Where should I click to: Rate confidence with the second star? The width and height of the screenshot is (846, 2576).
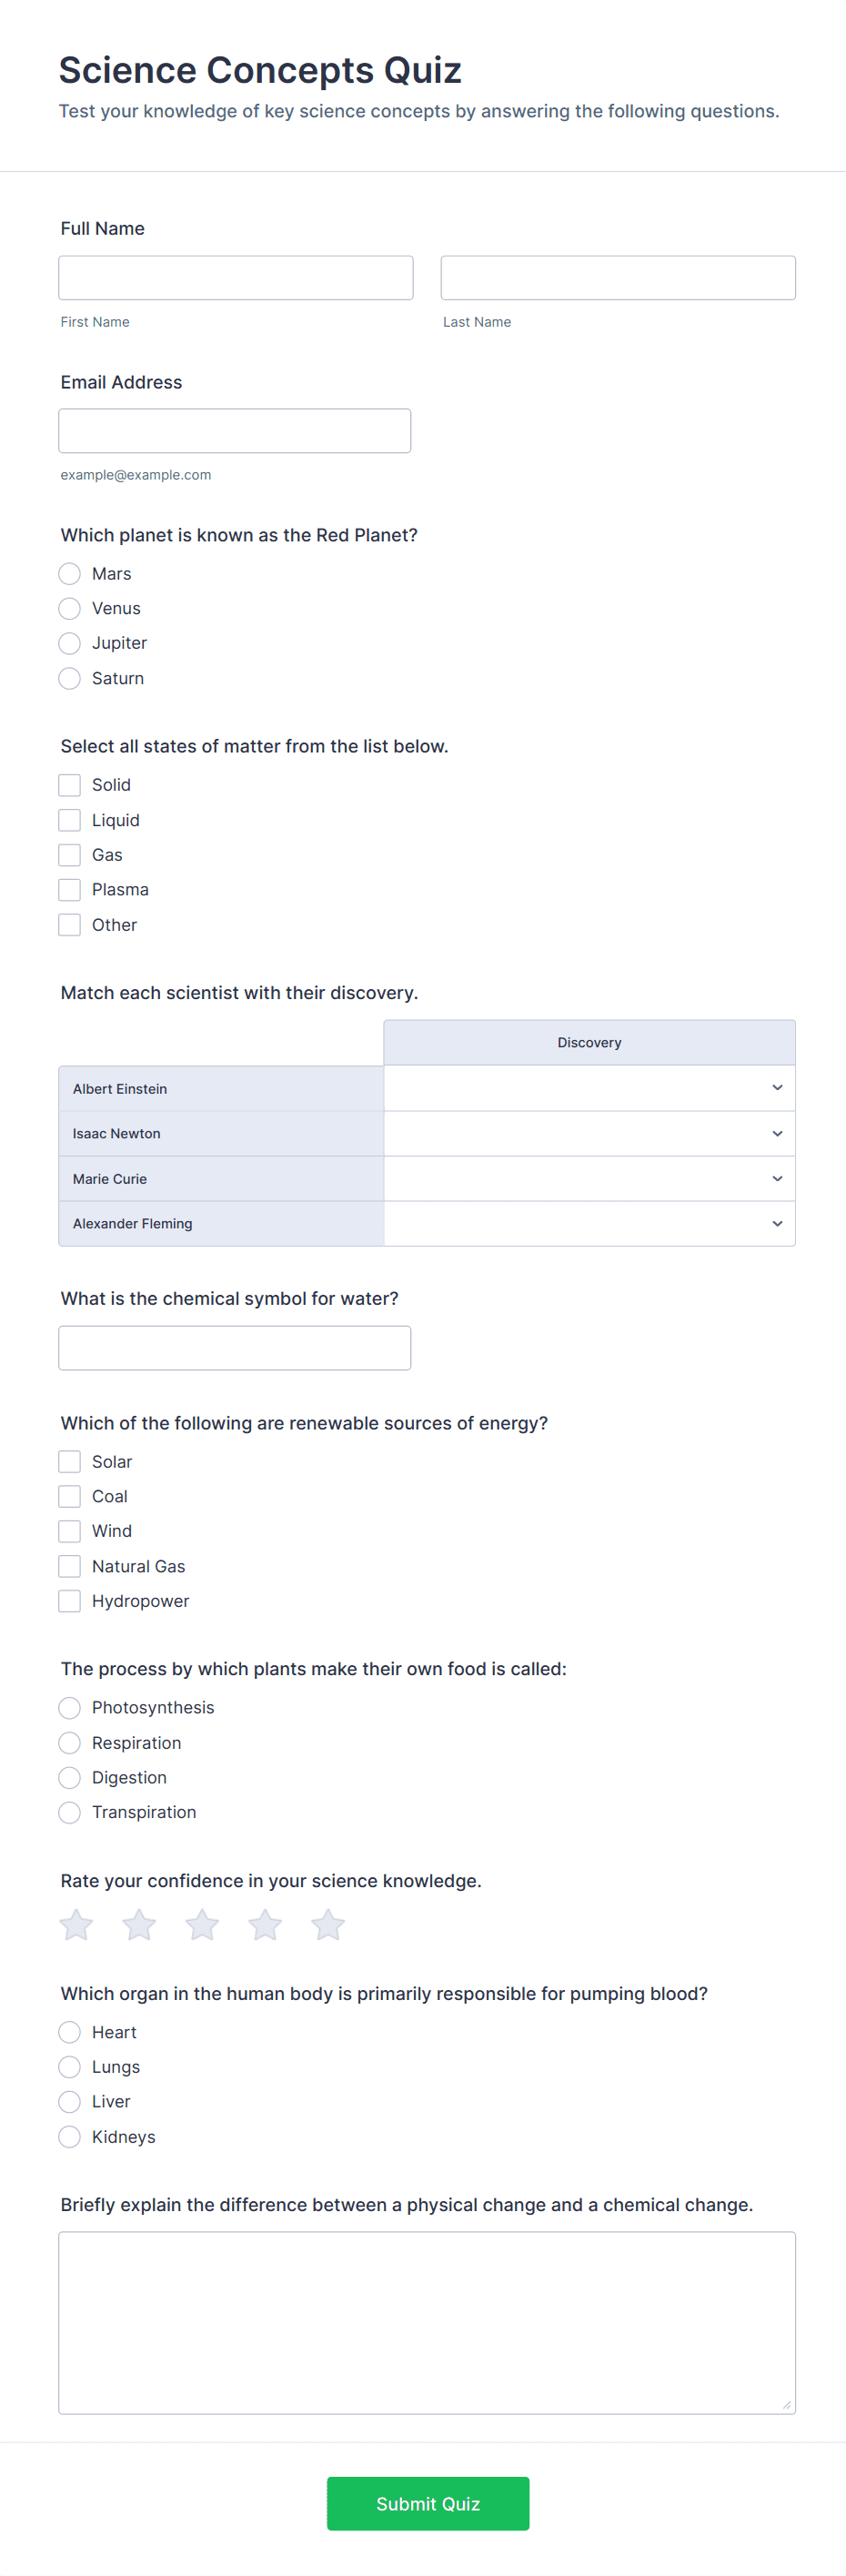[139, 1924]
